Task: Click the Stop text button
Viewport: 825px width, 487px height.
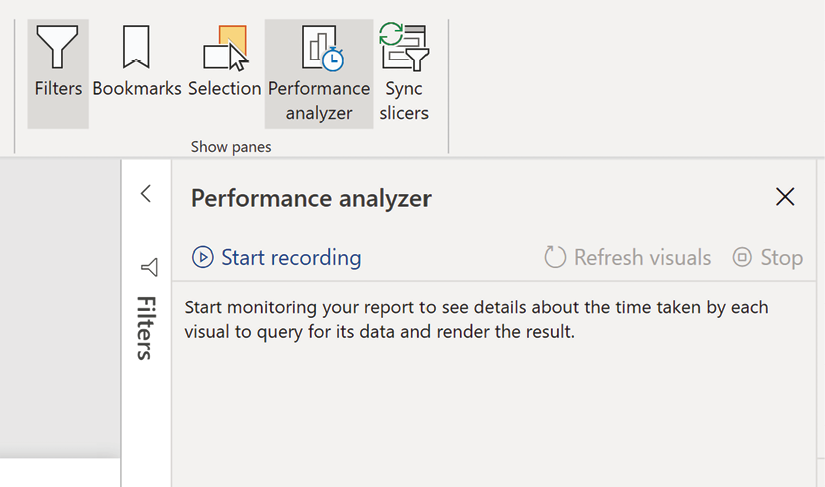Action: click(782, 258)
